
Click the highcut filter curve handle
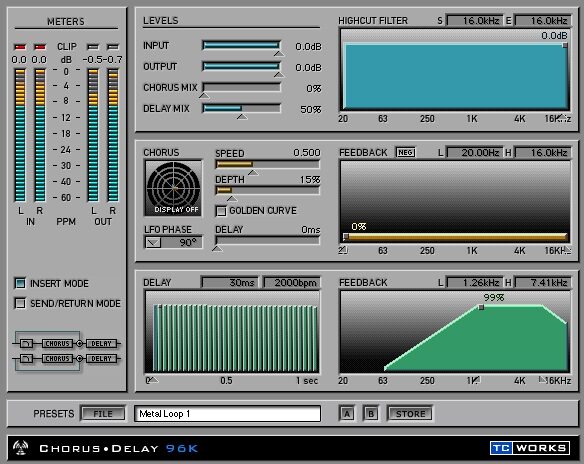coord(565,45)
